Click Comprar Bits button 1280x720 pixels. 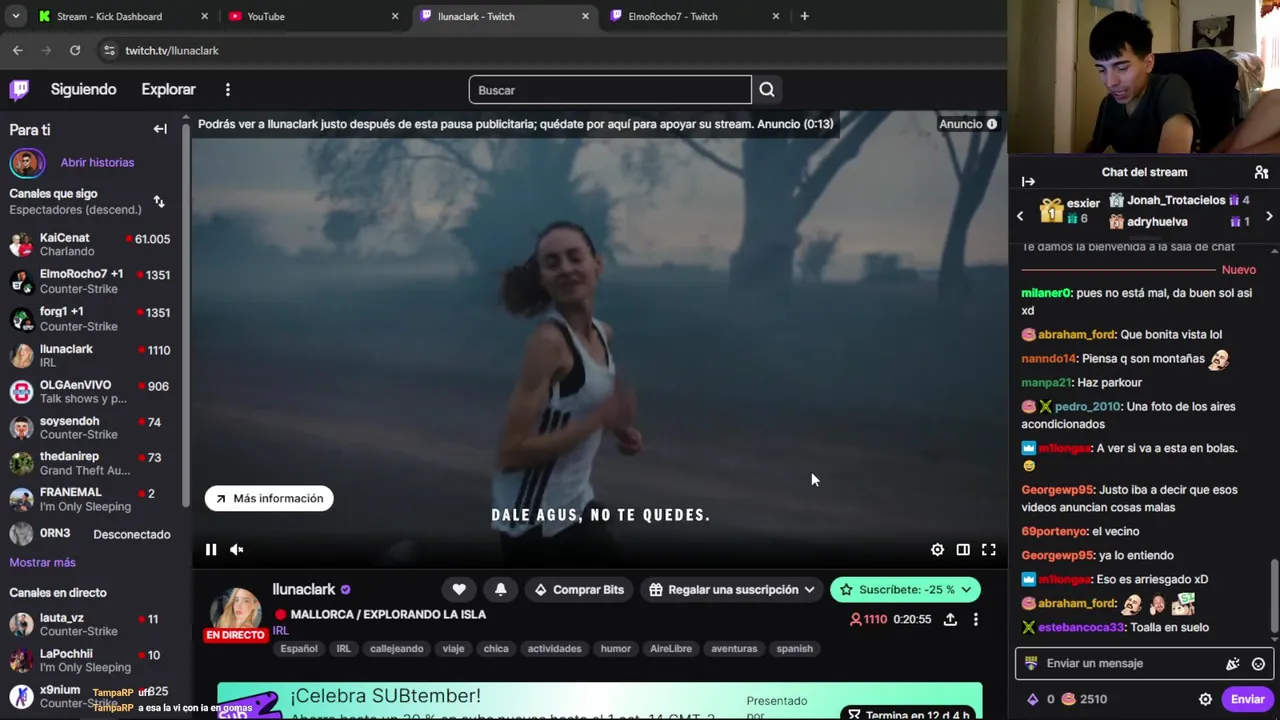(578, 590)
